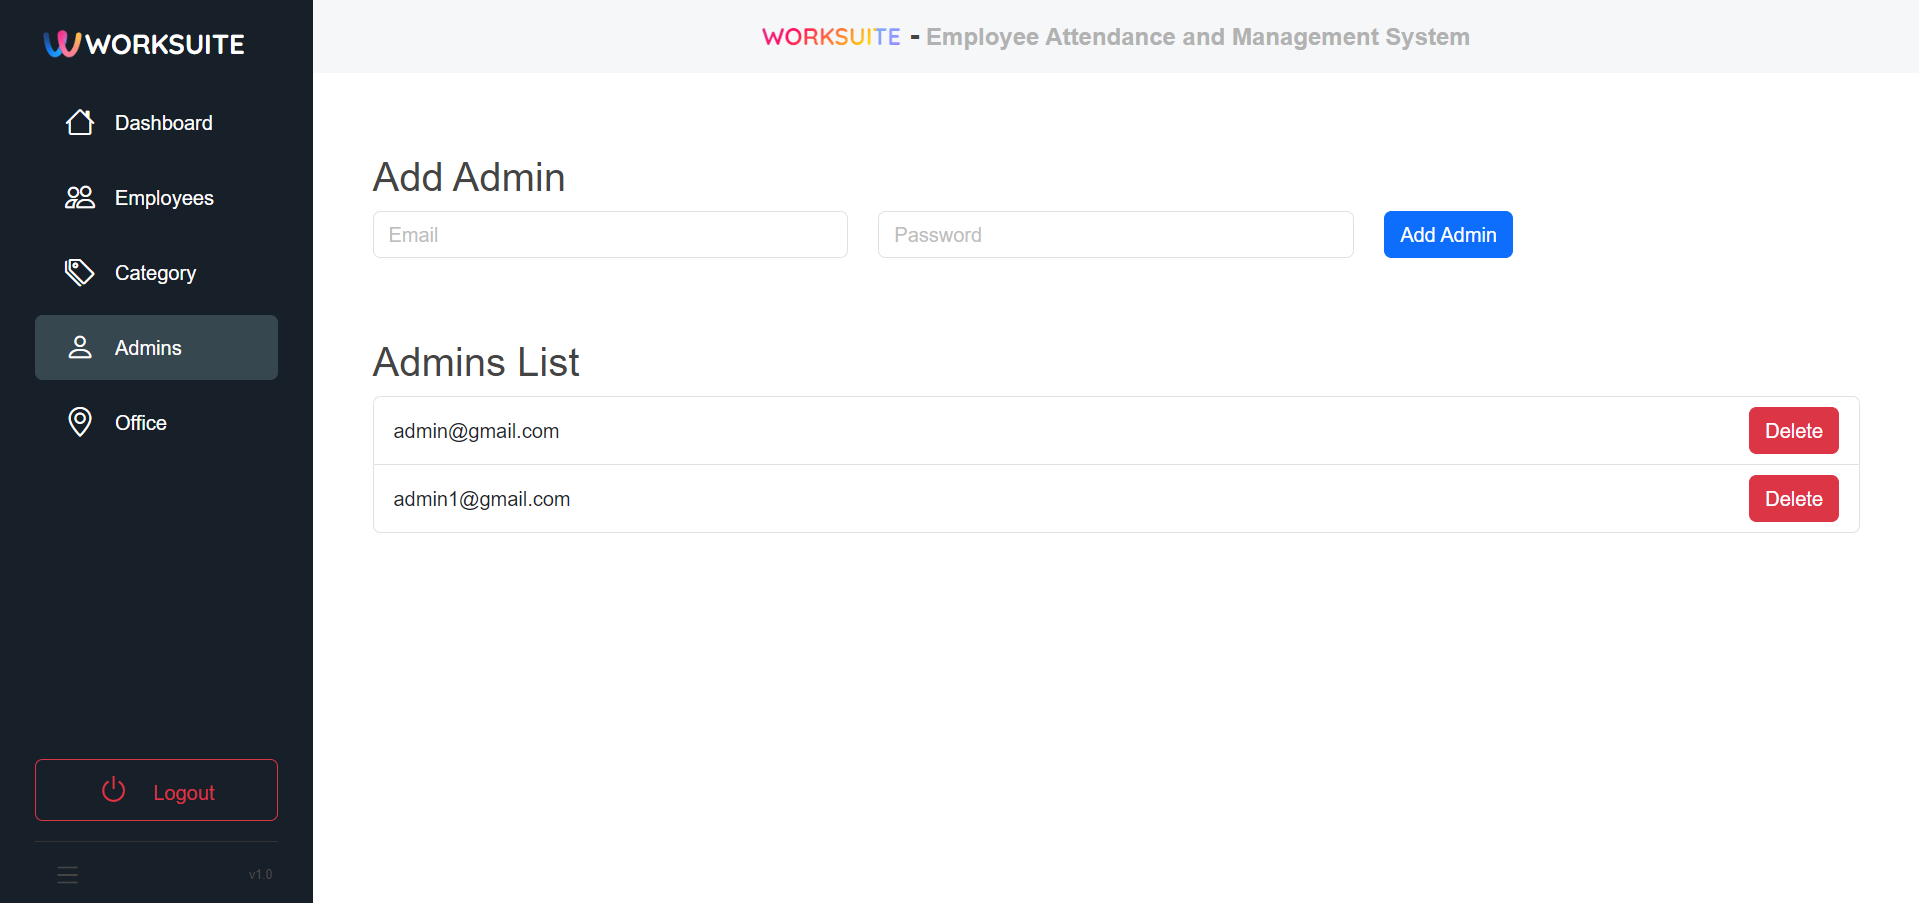Click the Admins person icon
1919x903 pixels.
[x=80, y=347]
